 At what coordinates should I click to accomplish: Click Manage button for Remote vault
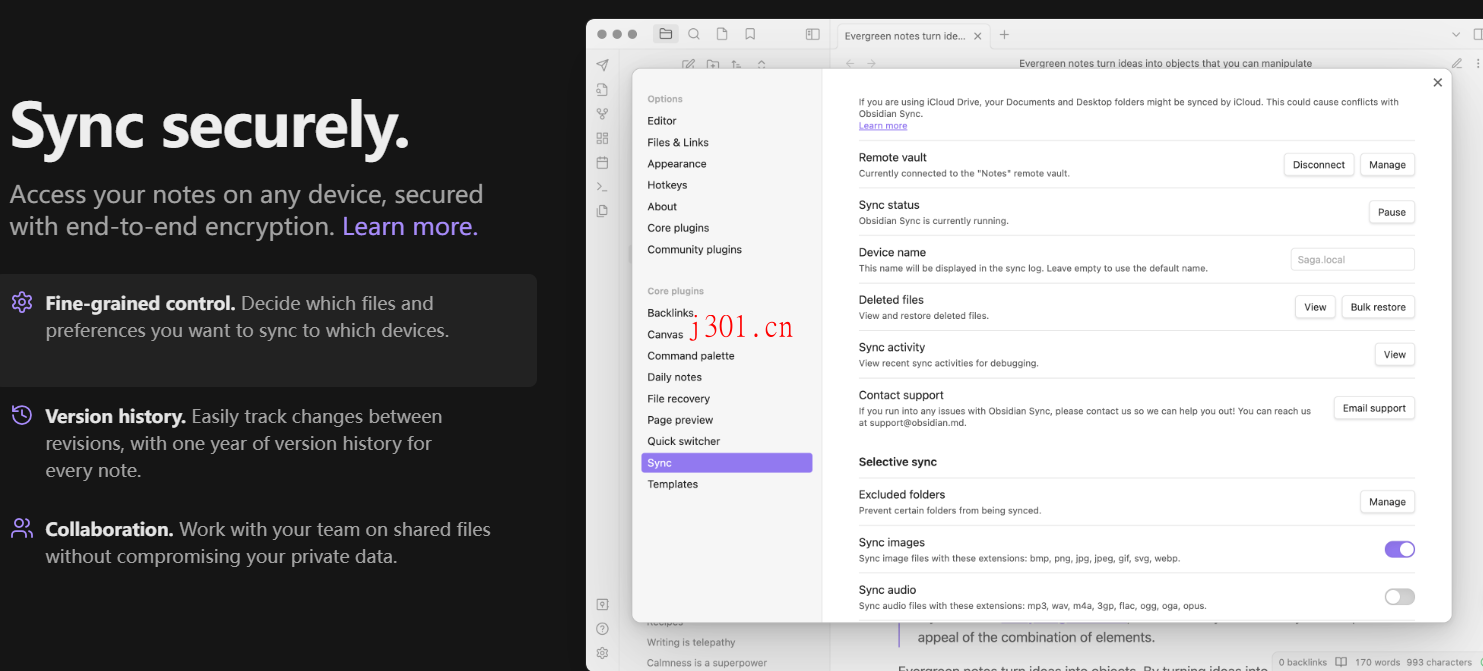click(x=1387, y=165)
